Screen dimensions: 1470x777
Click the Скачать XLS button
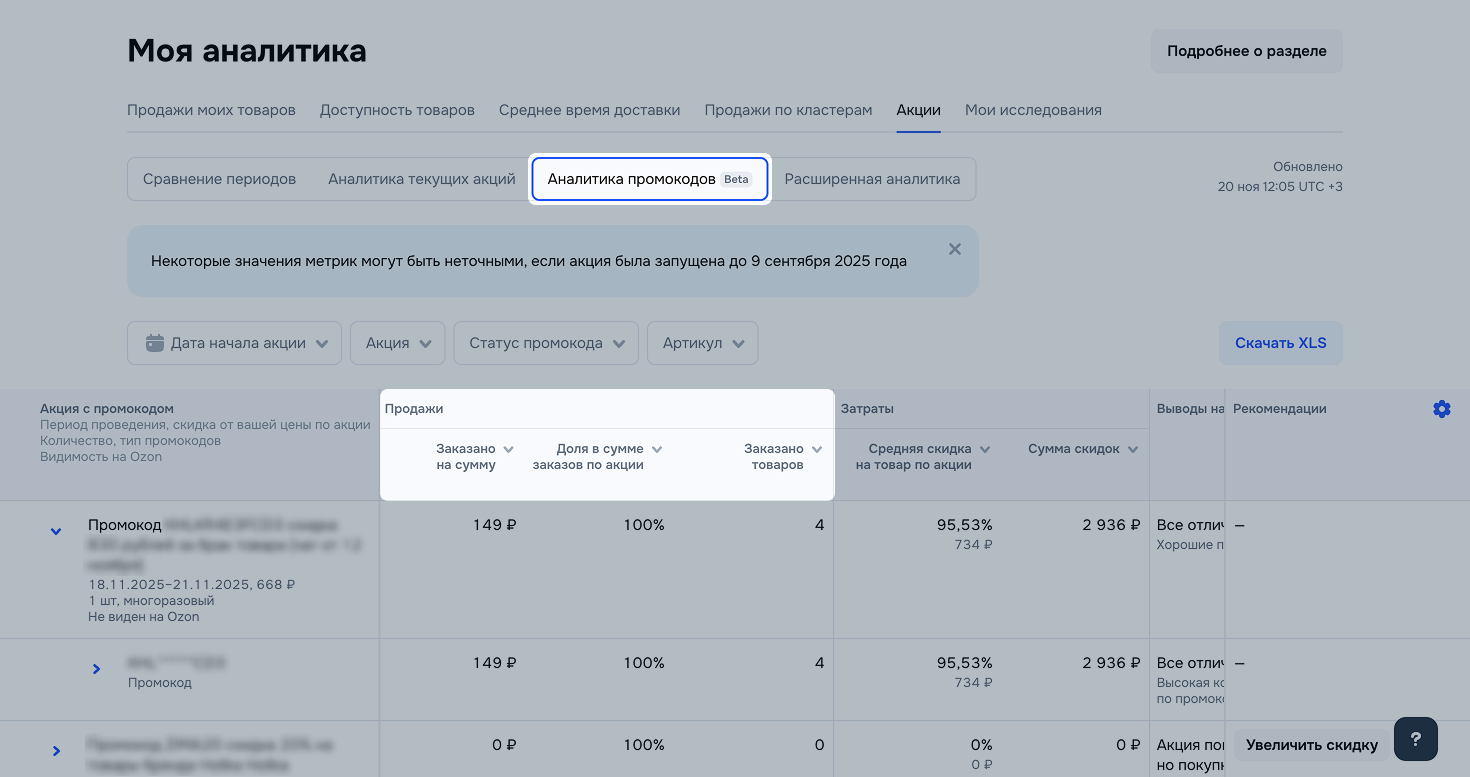point(1280,343)
